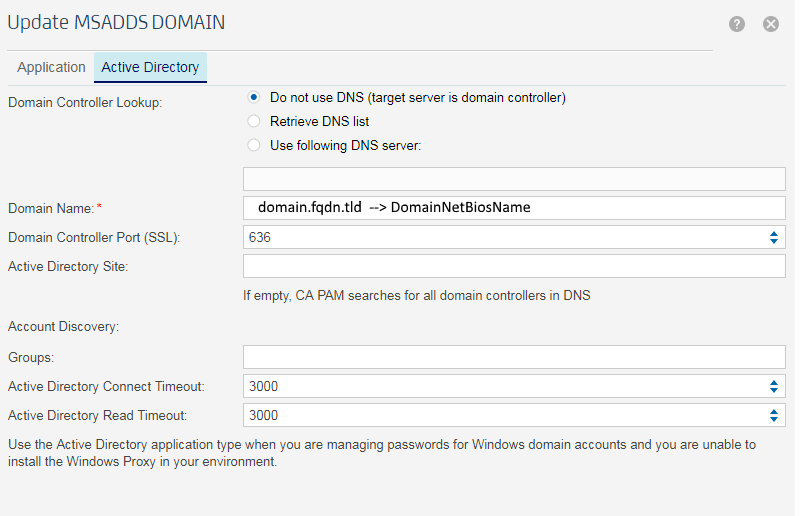This screenshot has height=516, width=800.
Task: Select 'Do not use DNS' radio option
Action: pyautogui.click(x=254, y=97)
